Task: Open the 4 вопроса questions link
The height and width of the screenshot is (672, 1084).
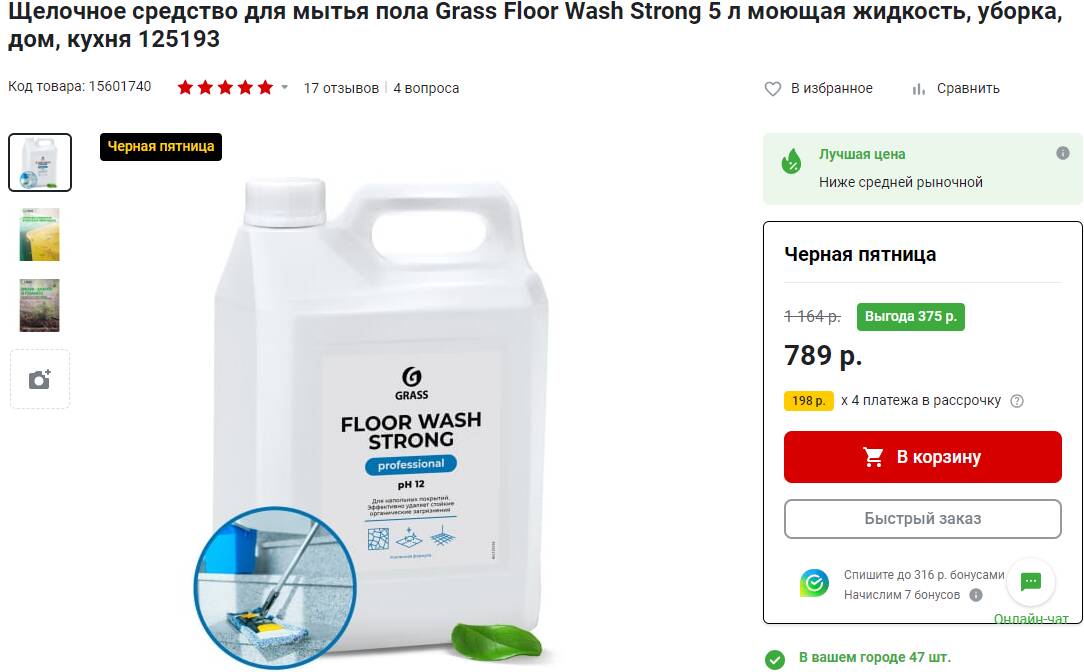Action: pyautogui.click(x=426, y=88)
